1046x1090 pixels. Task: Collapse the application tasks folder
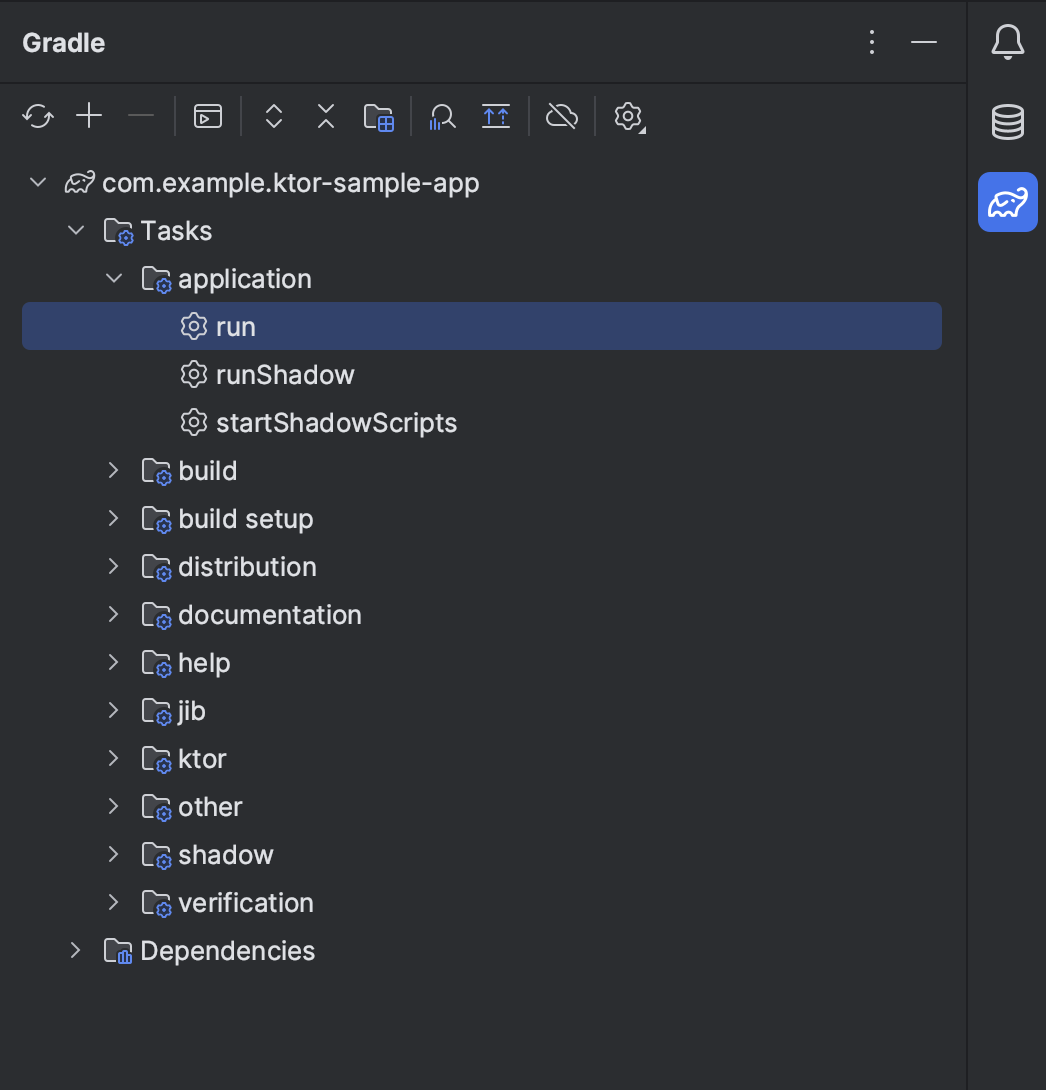[x=114, y=279]
